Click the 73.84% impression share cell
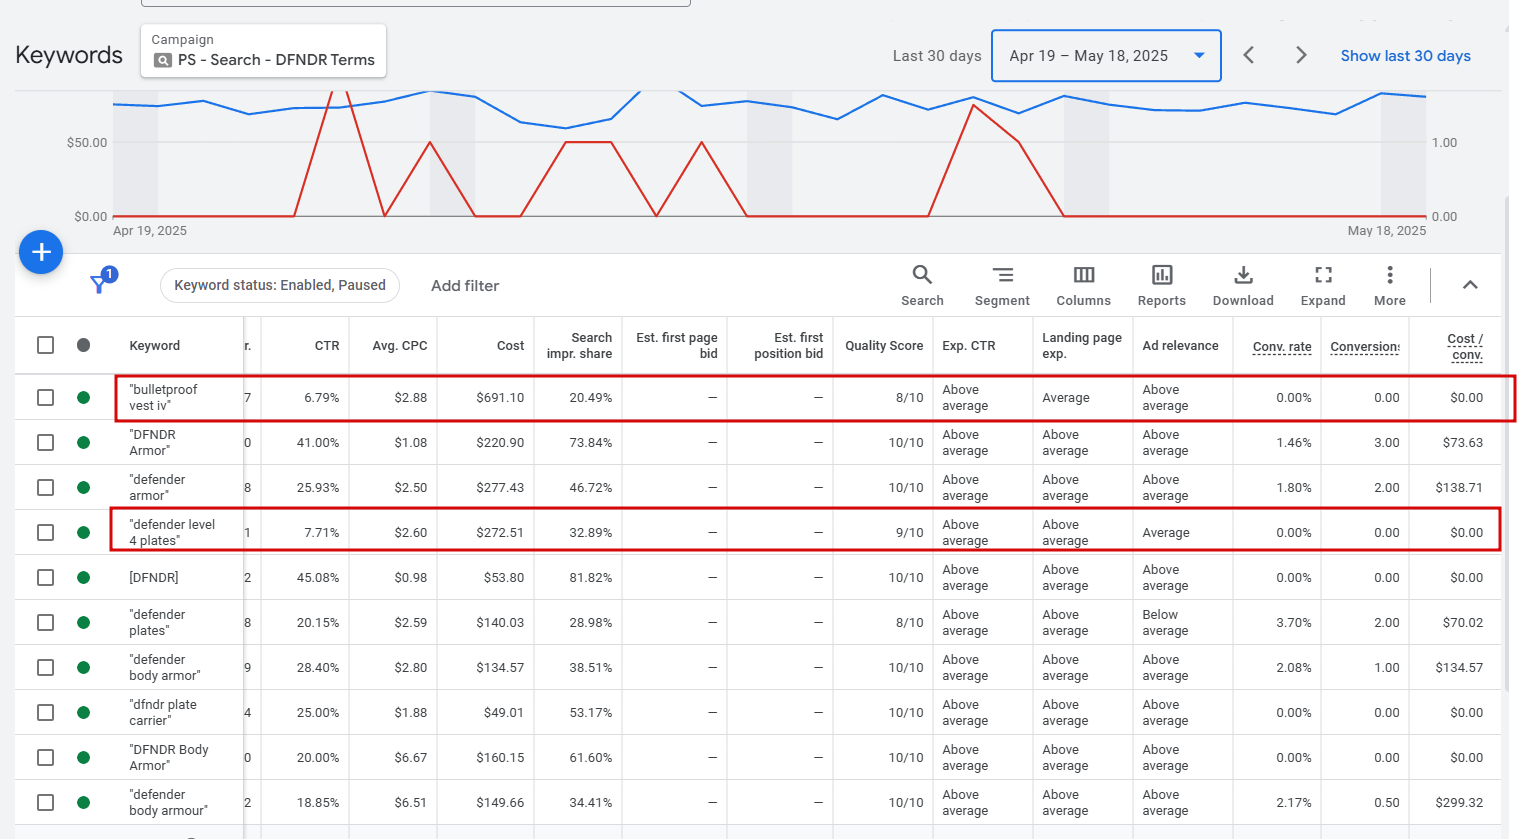 pyautogui.click(x=591, y=443)
